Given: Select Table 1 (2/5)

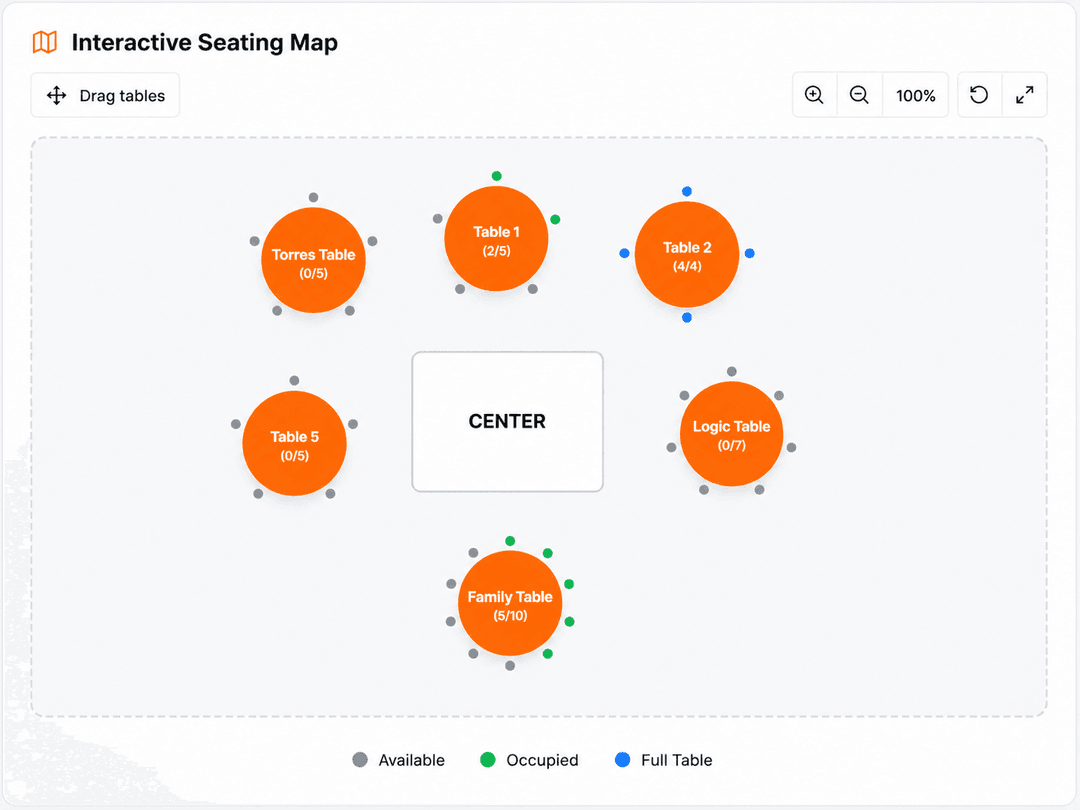Looking at the screenshot, I should (x=496, y=239).
